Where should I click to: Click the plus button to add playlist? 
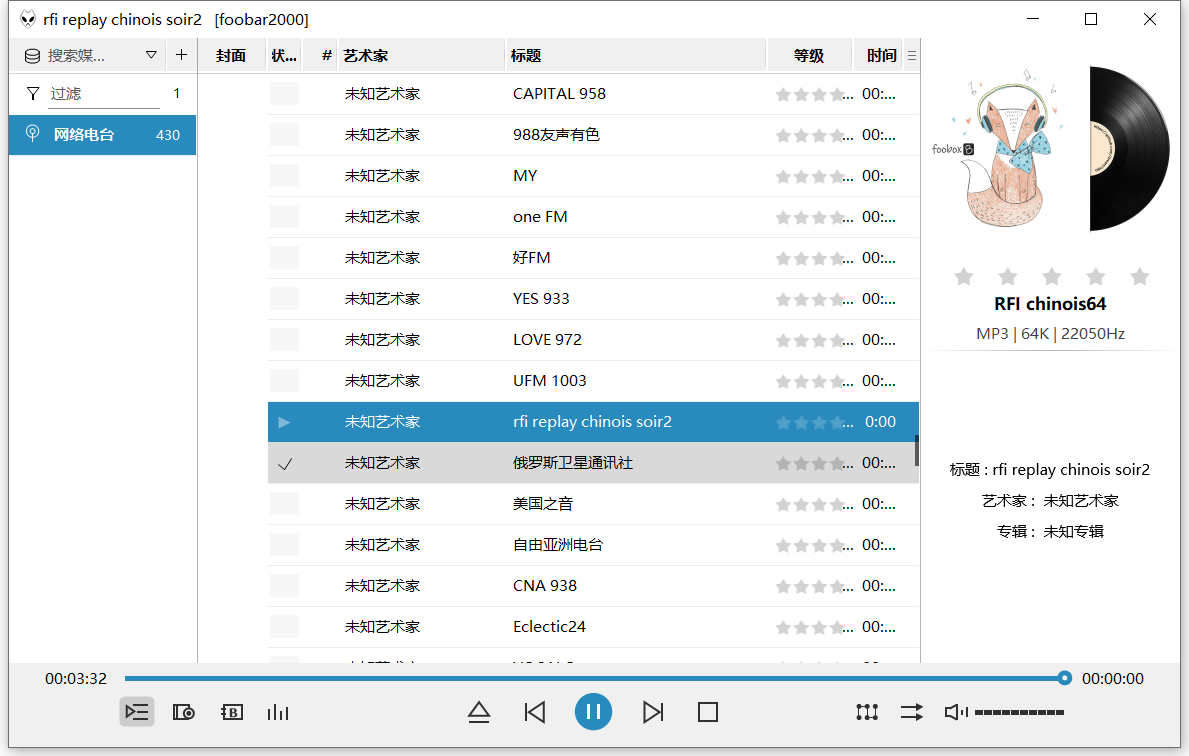tap(181, 55)
